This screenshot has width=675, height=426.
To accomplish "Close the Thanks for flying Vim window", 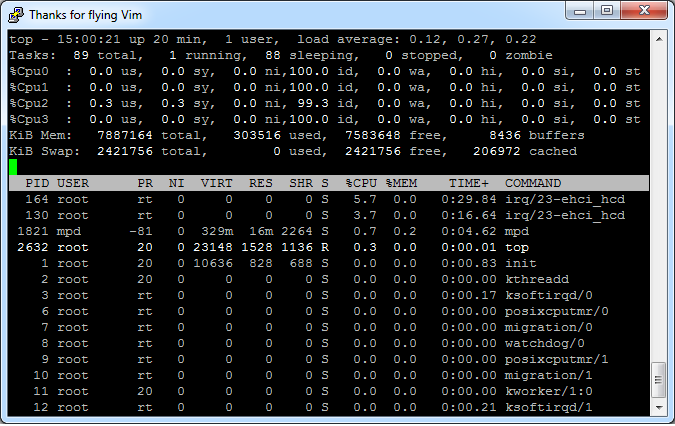I will [644, 11].
